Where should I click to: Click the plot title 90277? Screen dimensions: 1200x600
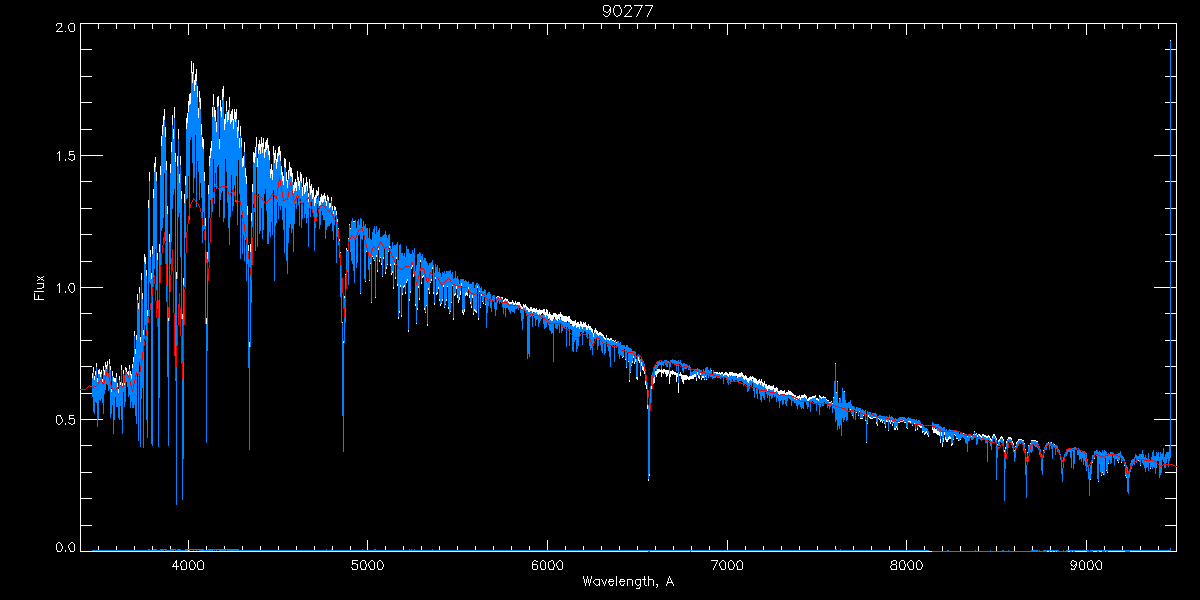(628, 11)
